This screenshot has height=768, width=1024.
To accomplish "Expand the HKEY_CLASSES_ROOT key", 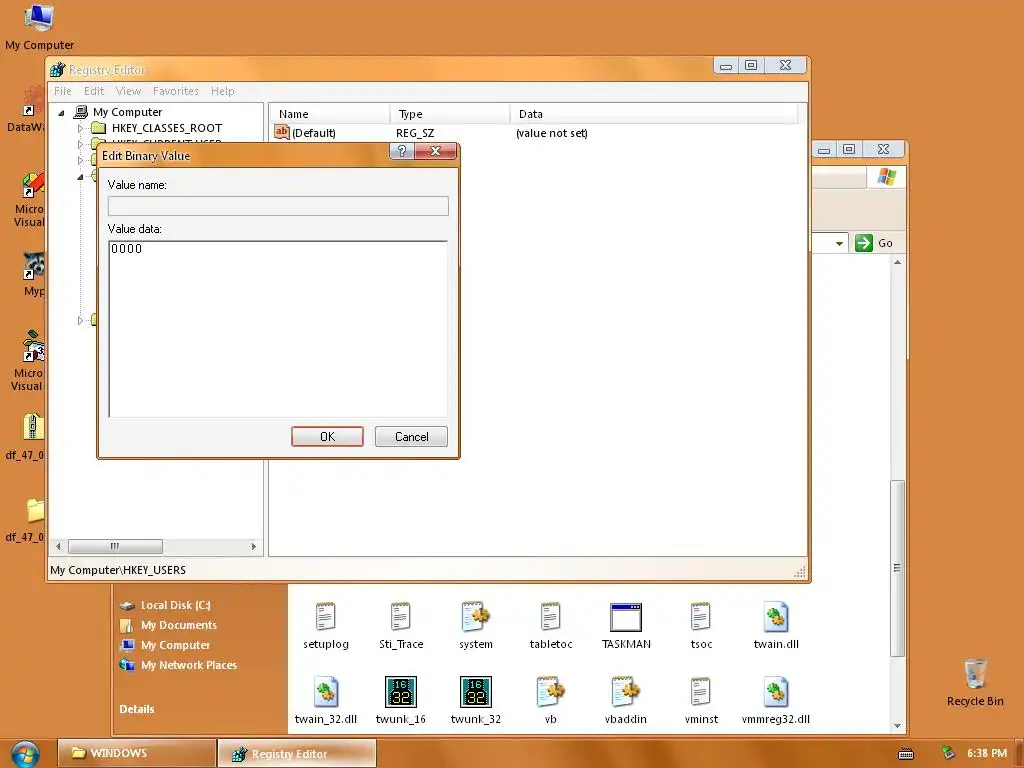I will 80,128.
